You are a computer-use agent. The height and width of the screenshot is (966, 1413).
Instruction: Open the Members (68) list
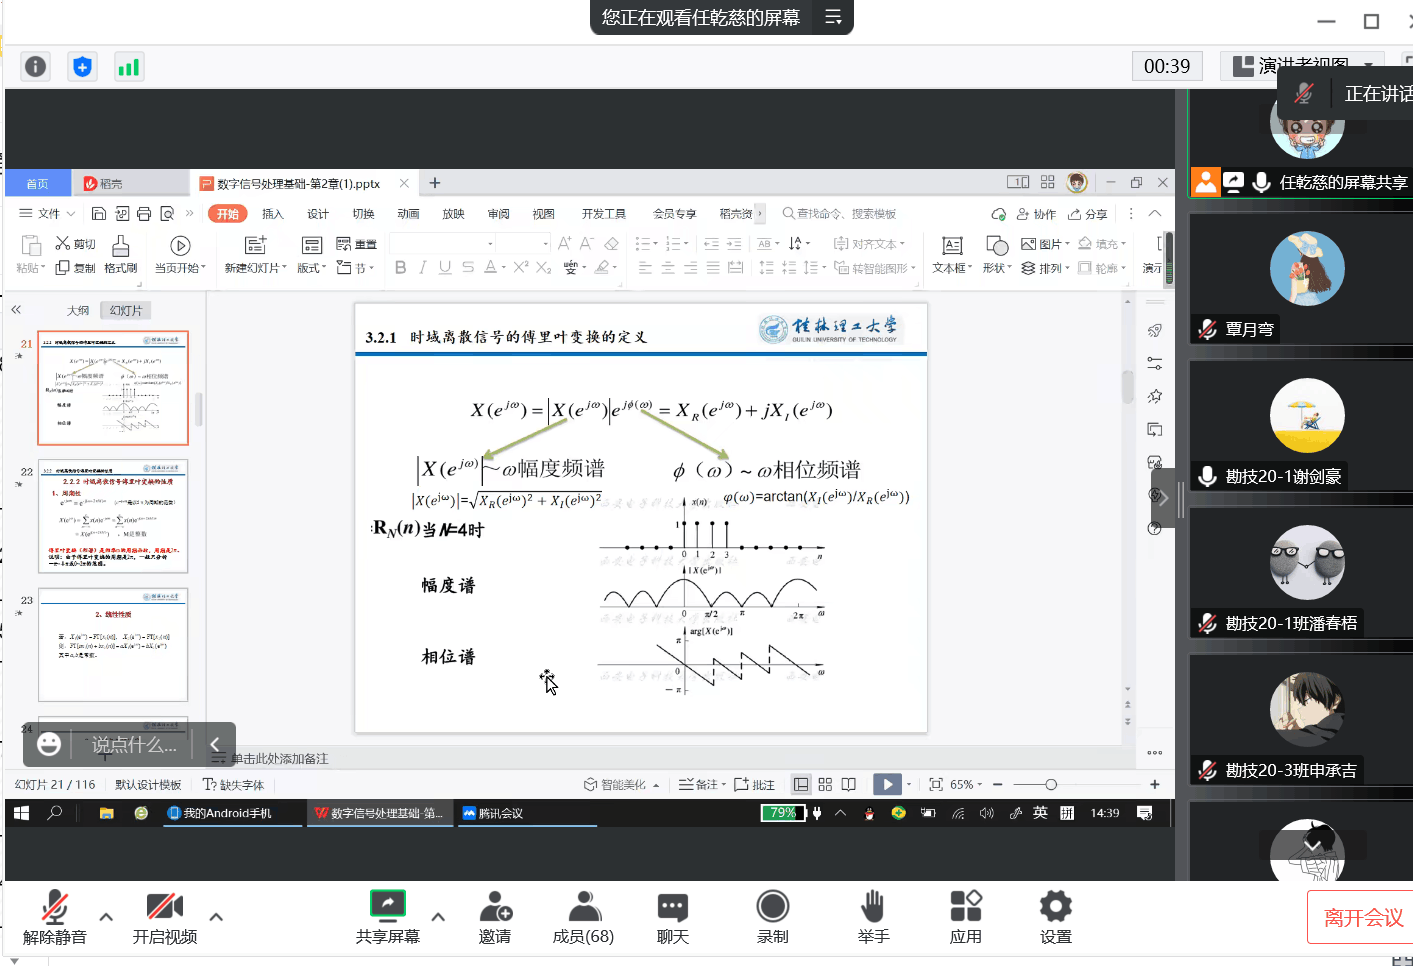tap(583, 906)
